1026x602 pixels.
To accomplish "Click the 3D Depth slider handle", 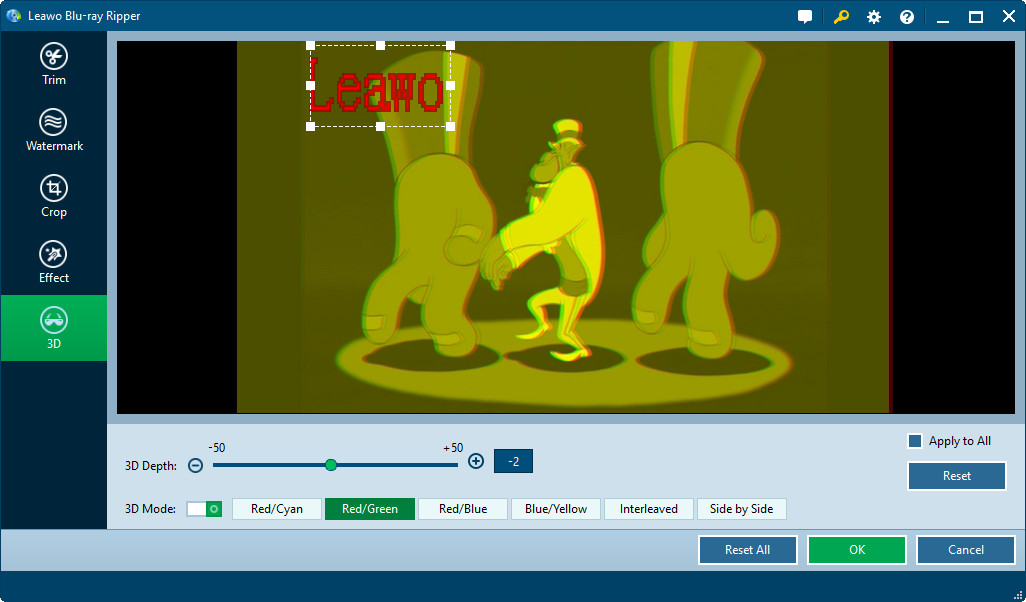I will [331, 464].
